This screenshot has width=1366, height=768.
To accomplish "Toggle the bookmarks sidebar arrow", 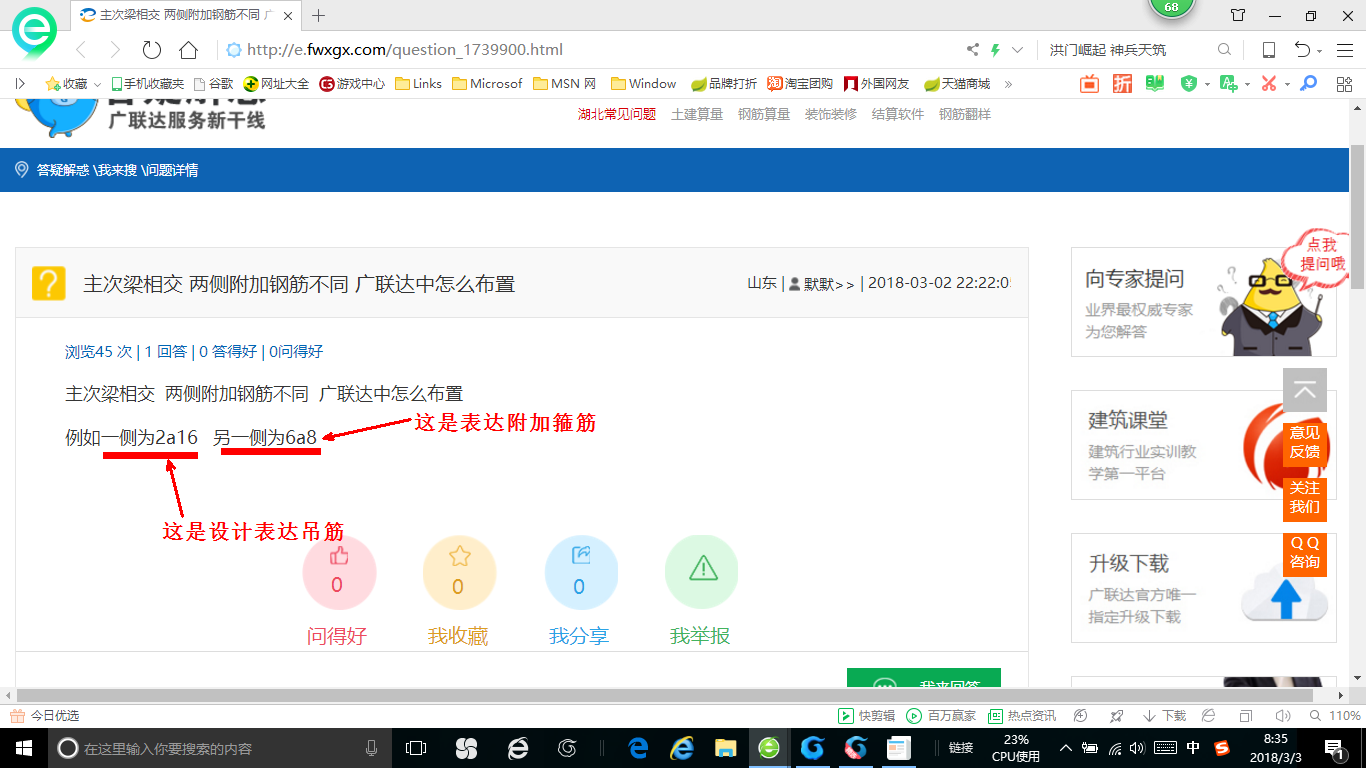I will (20, 84).
